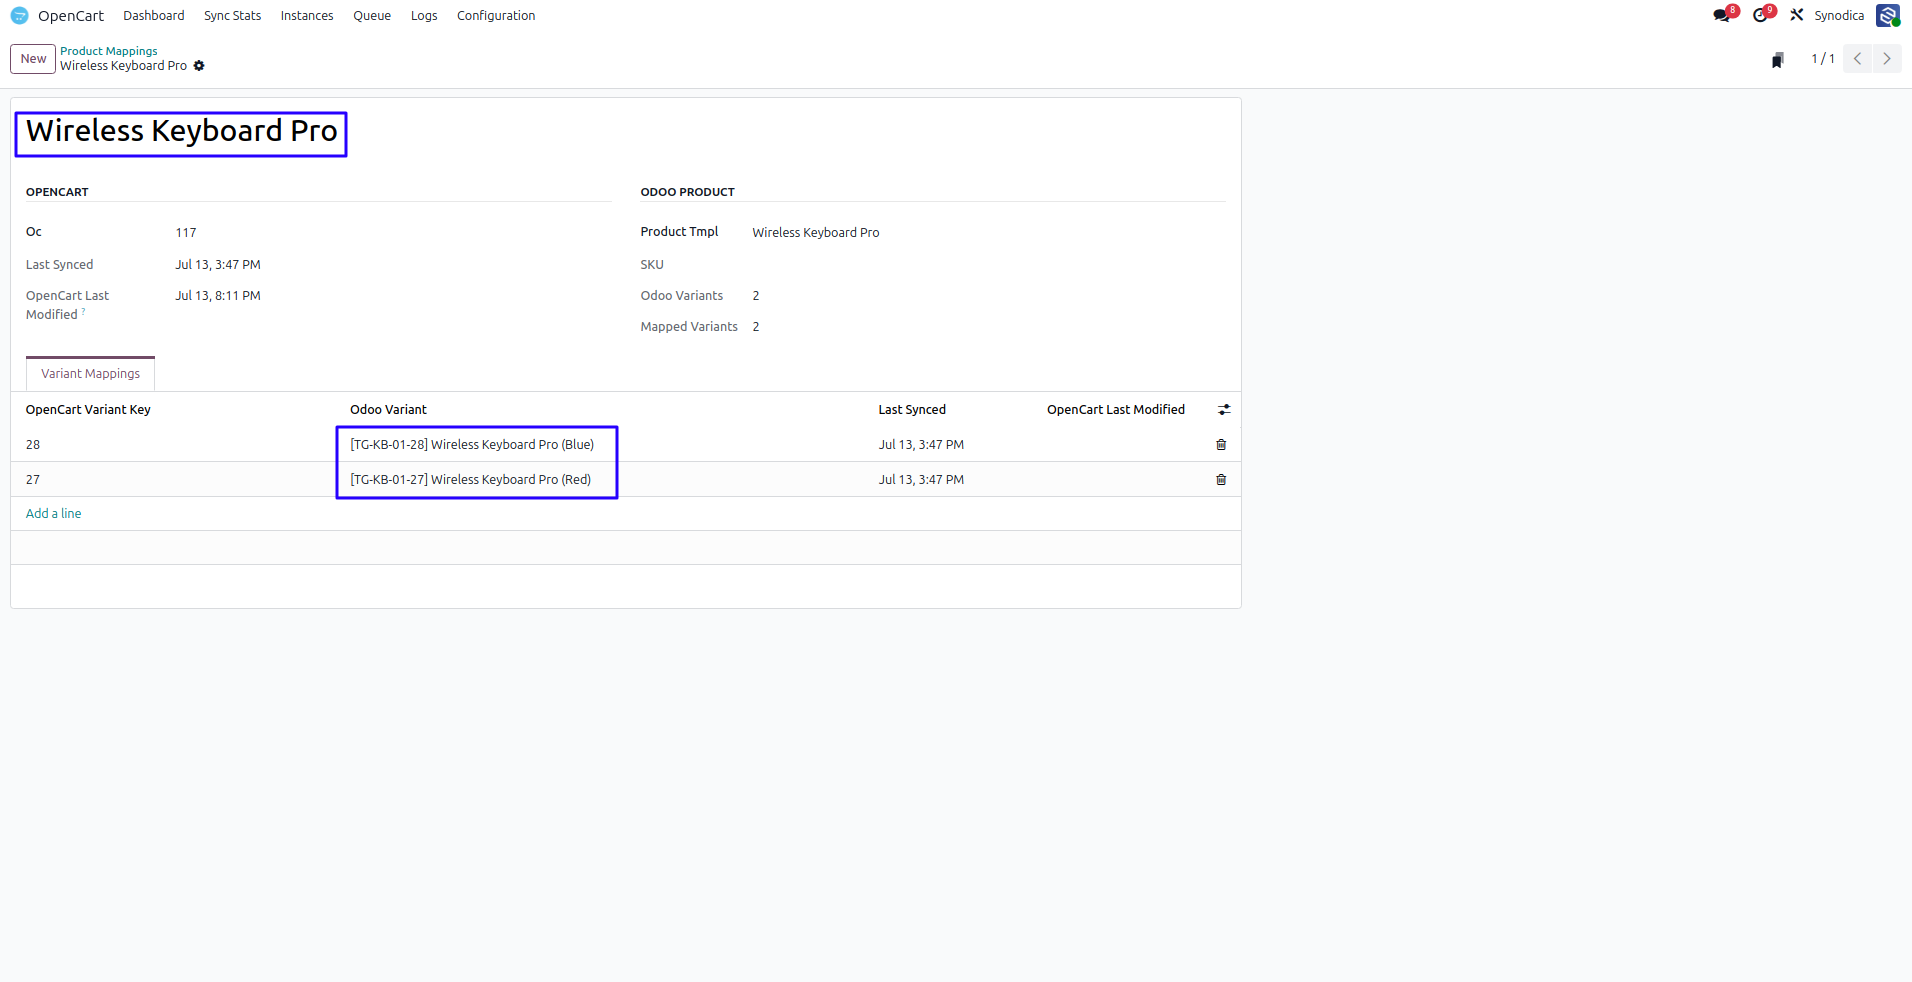Open the Sync Stats menu
1912x982 pixels.
[x=232, y=16]
